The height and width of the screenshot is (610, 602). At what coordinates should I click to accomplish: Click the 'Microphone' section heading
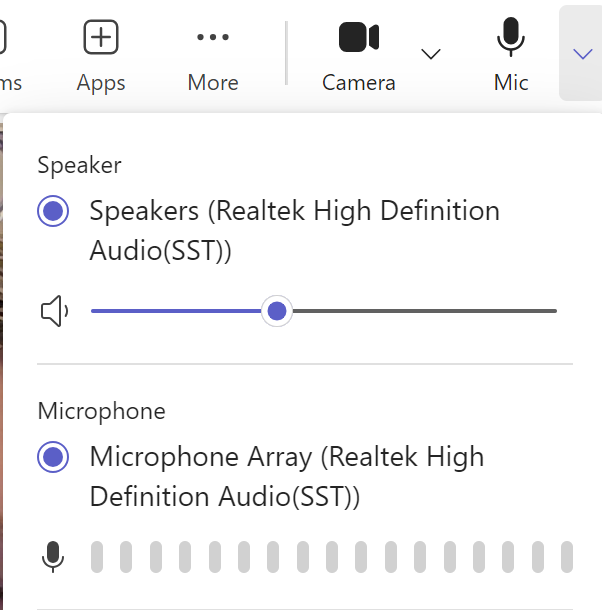click(x=102, y=411)
